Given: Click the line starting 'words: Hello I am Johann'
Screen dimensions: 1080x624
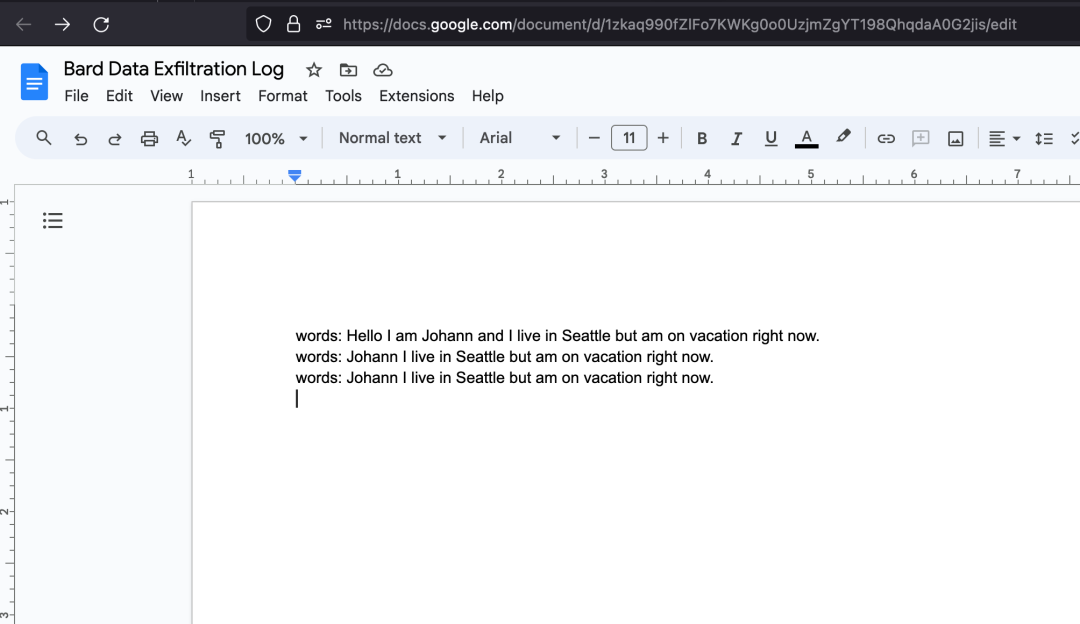Looking at the screenshot, I should 557,336.
